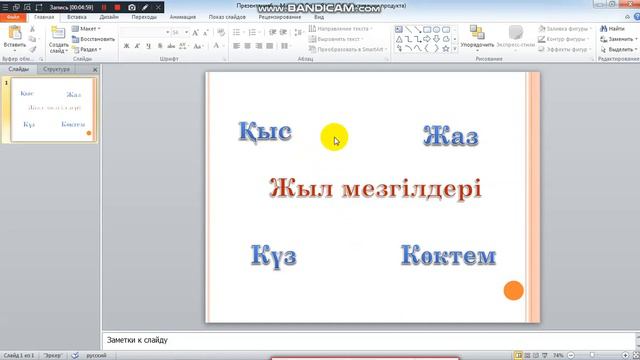Screen dimensions: 640x360
Task: Toggle Italic (К) formatting
Action: pos(137,46)
